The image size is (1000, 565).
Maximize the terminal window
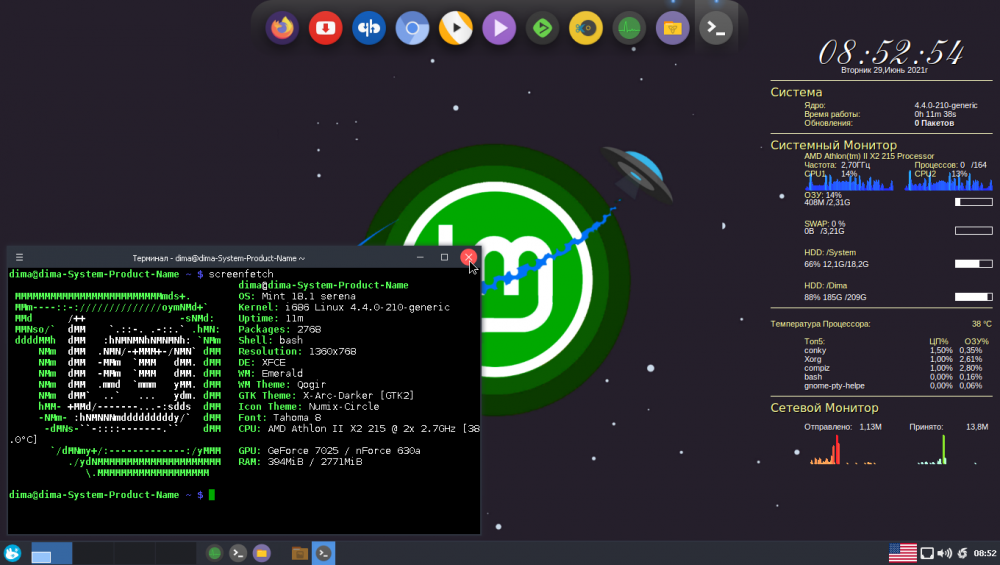click(444, 257)
